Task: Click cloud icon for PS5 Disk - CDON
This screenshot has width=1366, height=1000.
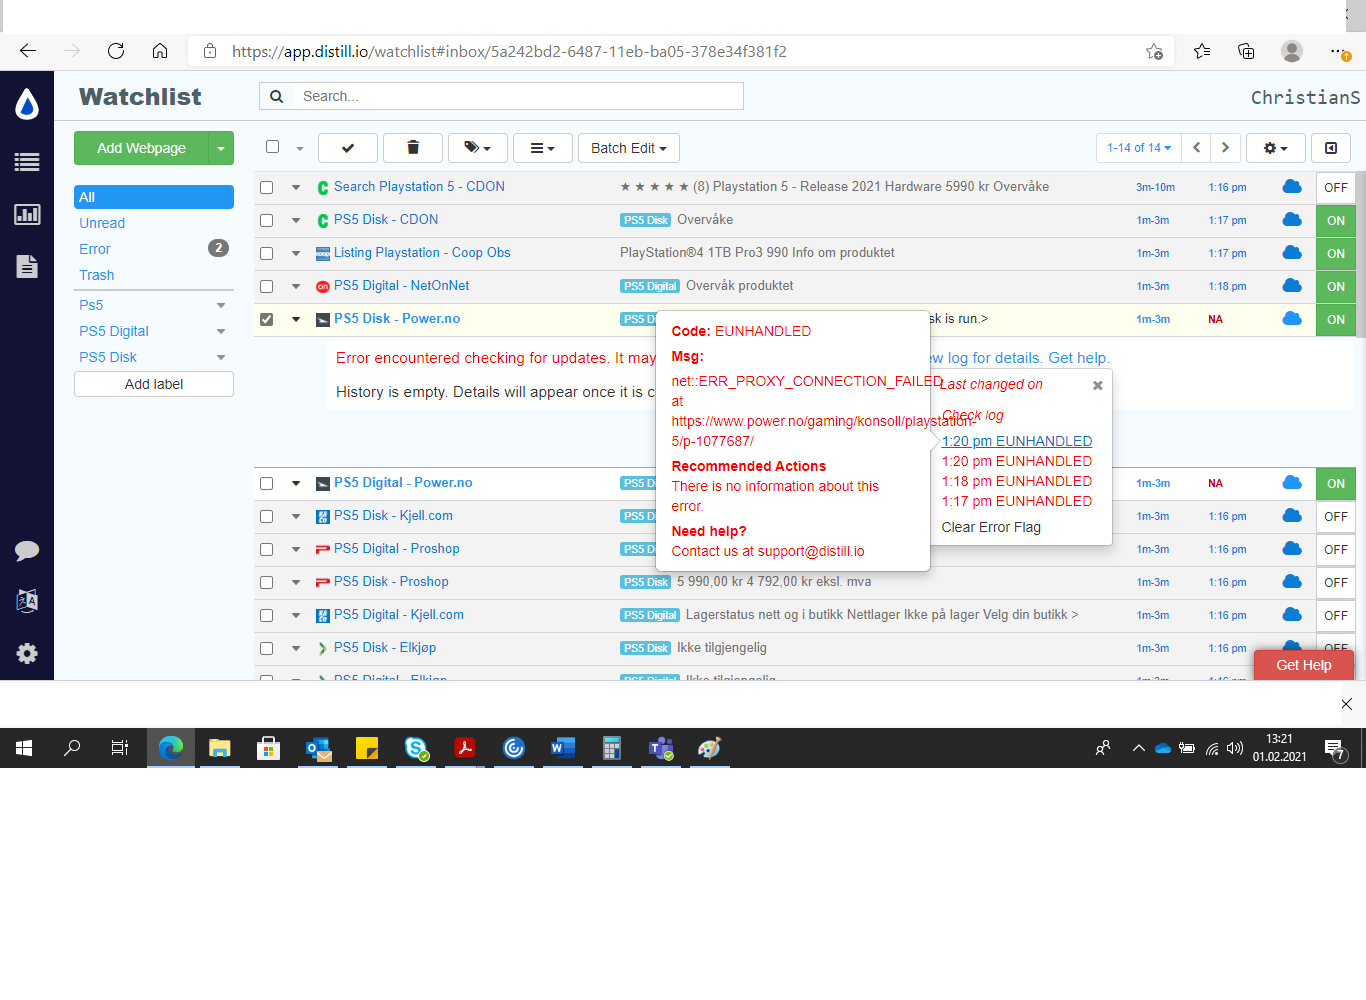Action: pos(1292,220)
